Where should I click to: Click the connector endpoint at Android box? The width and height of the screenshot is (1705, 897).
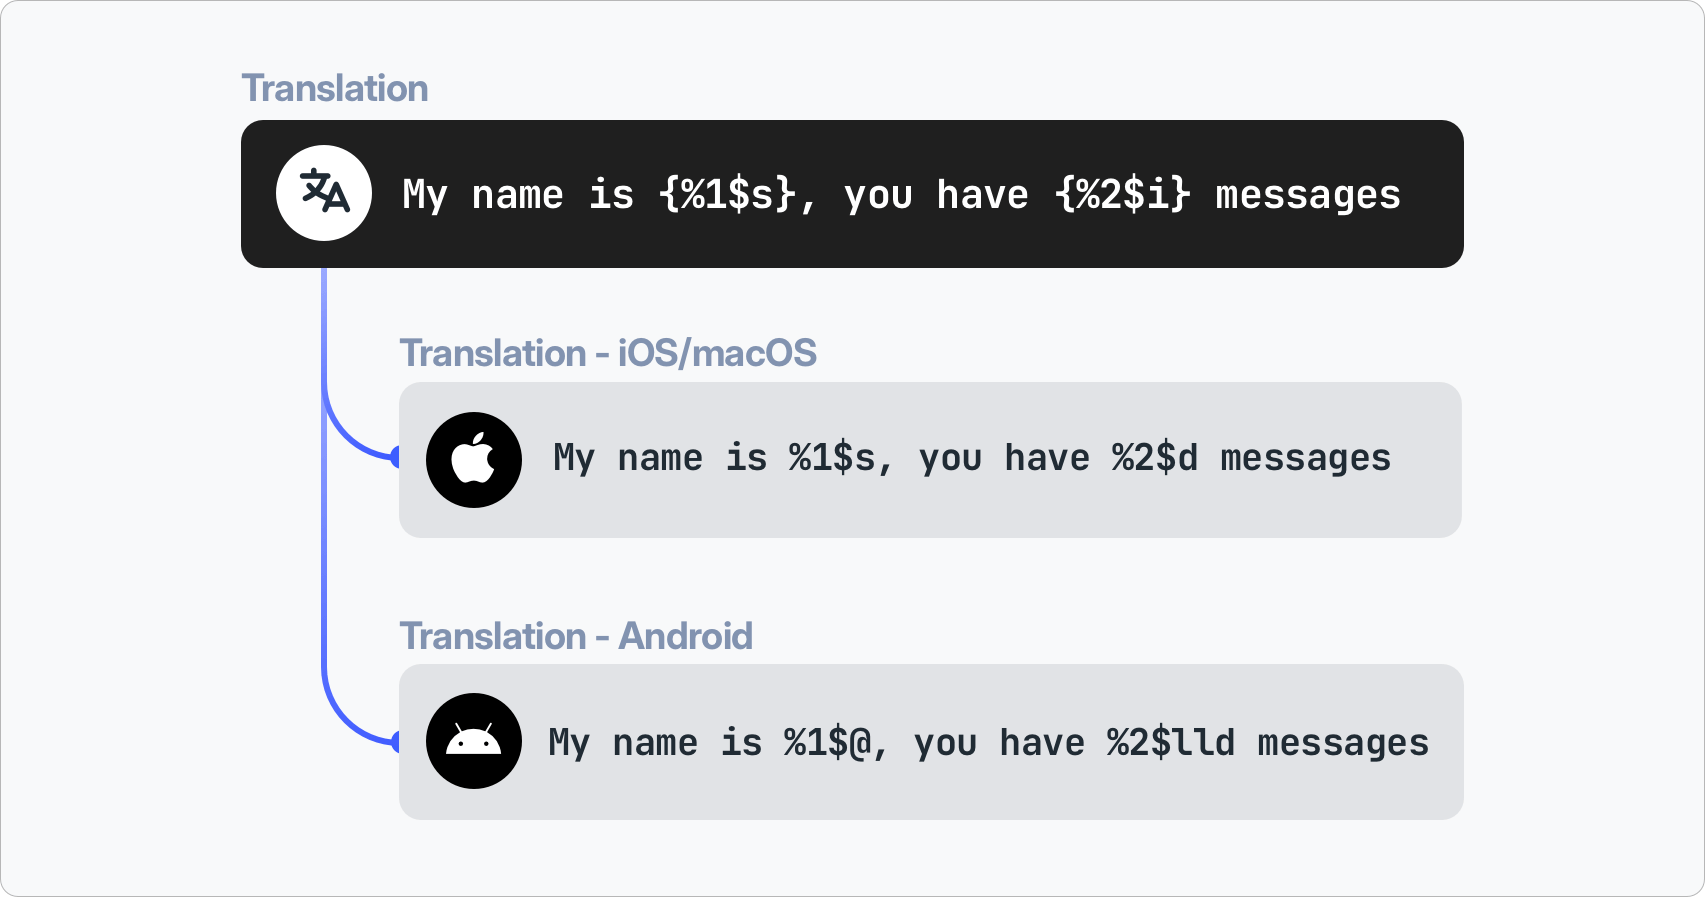[396, 742]
